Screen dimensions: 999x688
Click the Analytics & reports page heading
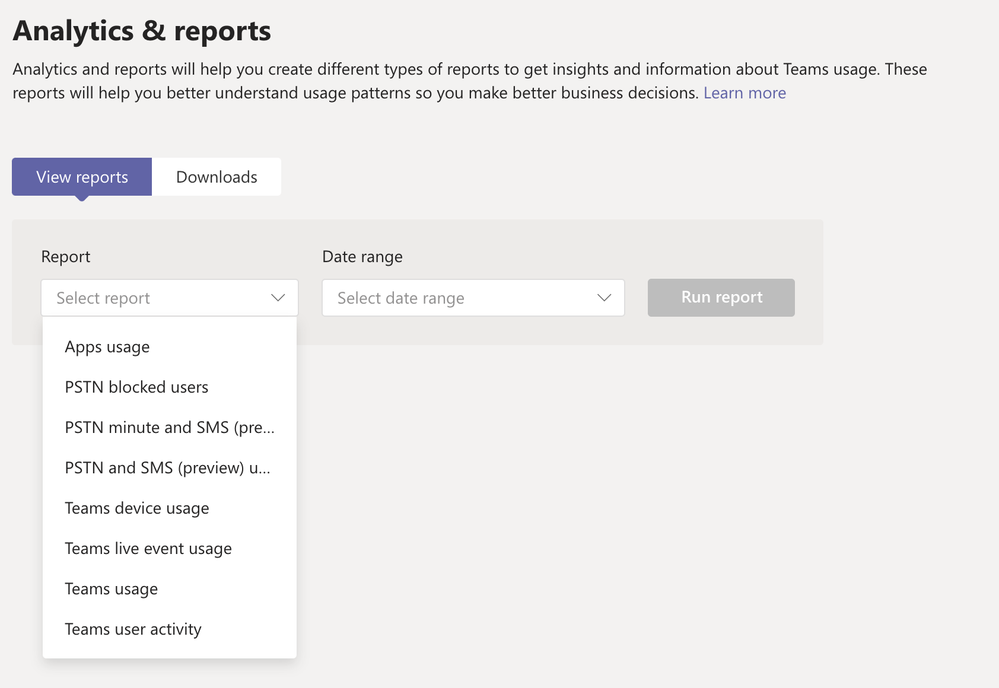(x=141, y=30)
